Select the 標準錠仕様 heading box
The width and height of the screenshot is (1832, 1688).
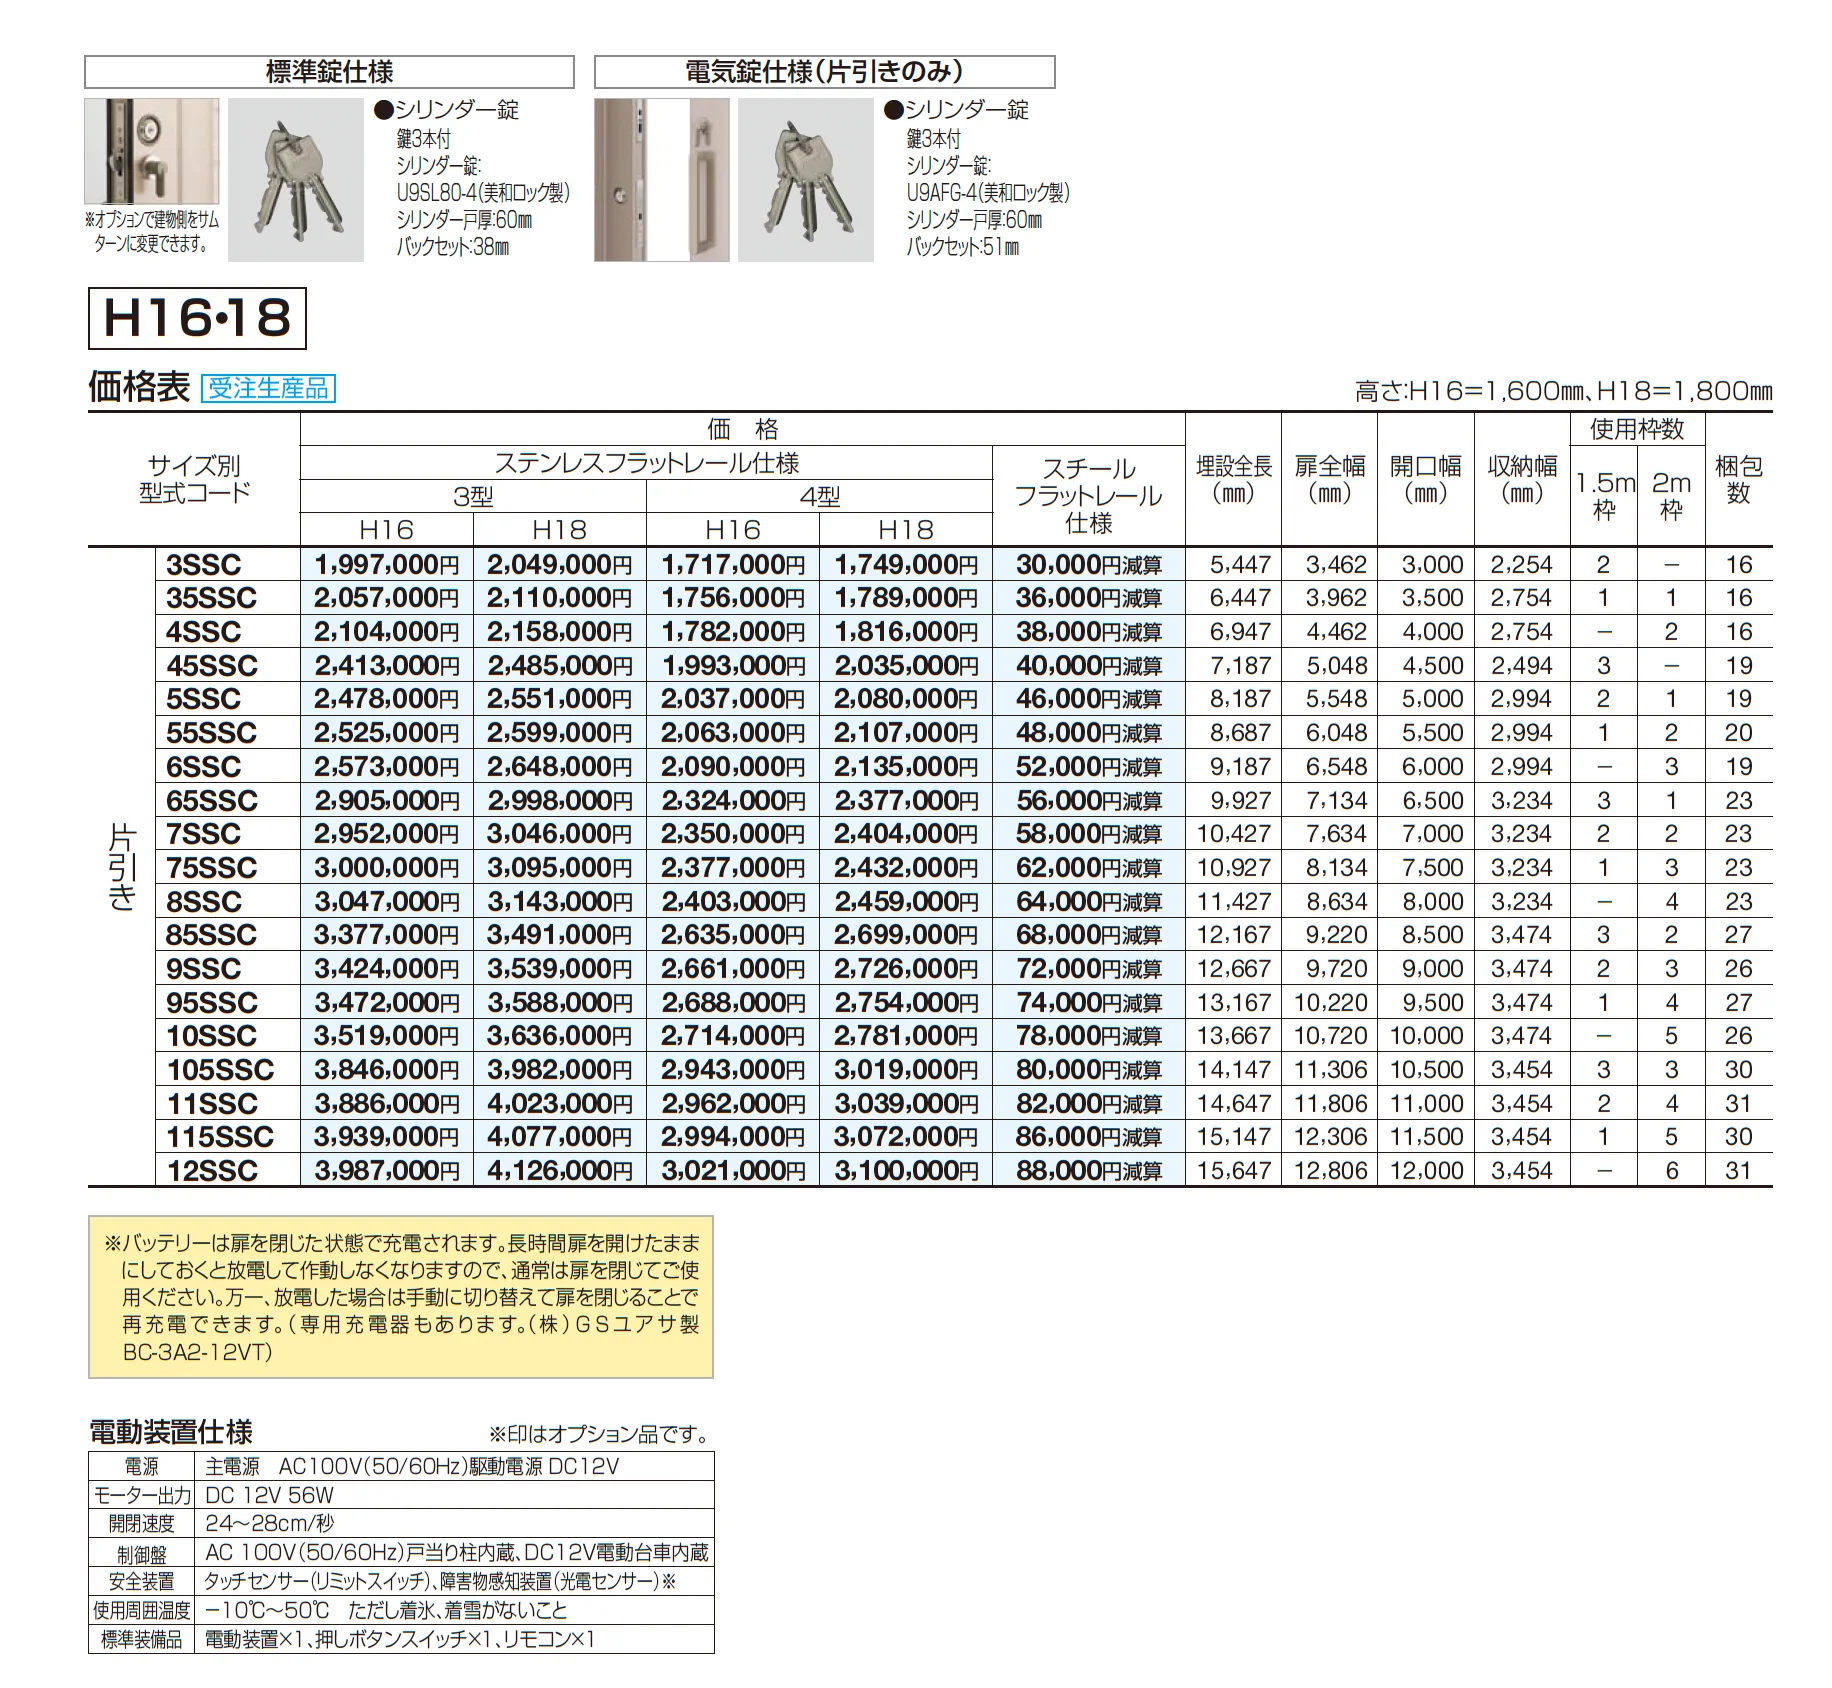point(329,72)
